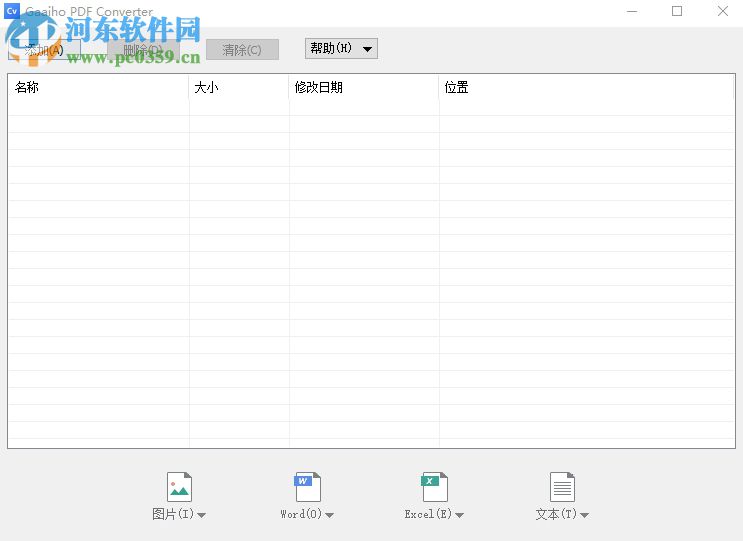Open the dropdown arrow beside Word(O)
Screen dimensions: 743x541
(x=329, y=516)
